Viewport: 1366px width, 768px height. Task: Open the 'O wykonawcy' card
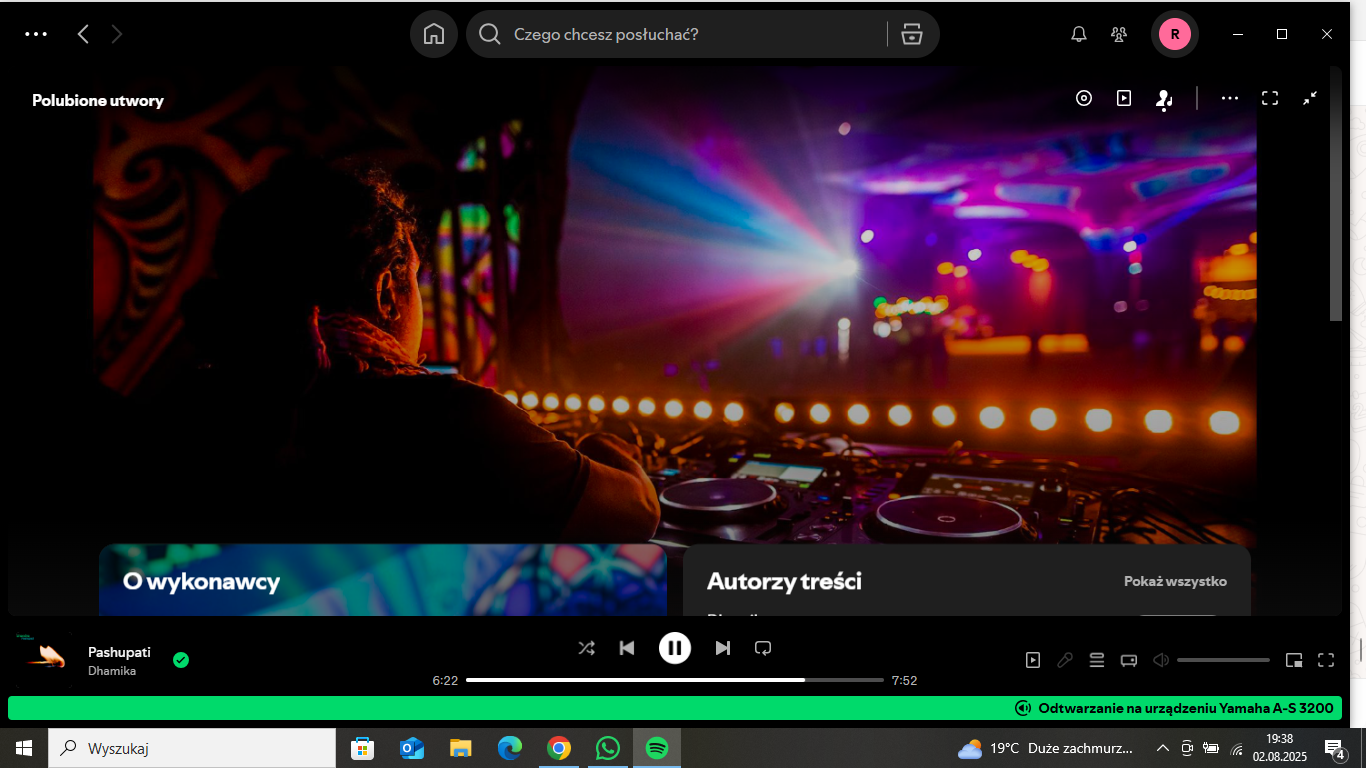tap(383, 580)
